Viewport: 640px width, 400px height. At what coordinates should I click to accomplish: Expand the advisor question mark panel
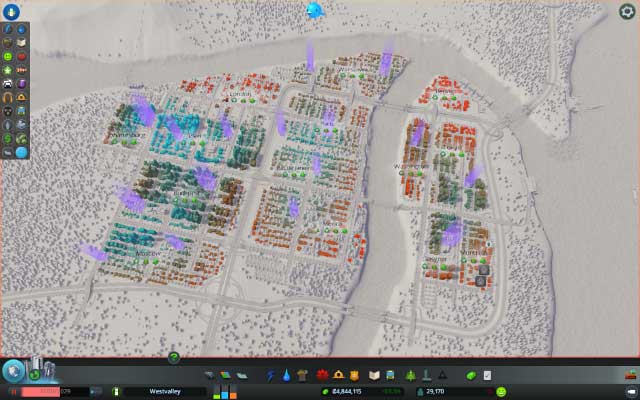click(x=174, y=357)
